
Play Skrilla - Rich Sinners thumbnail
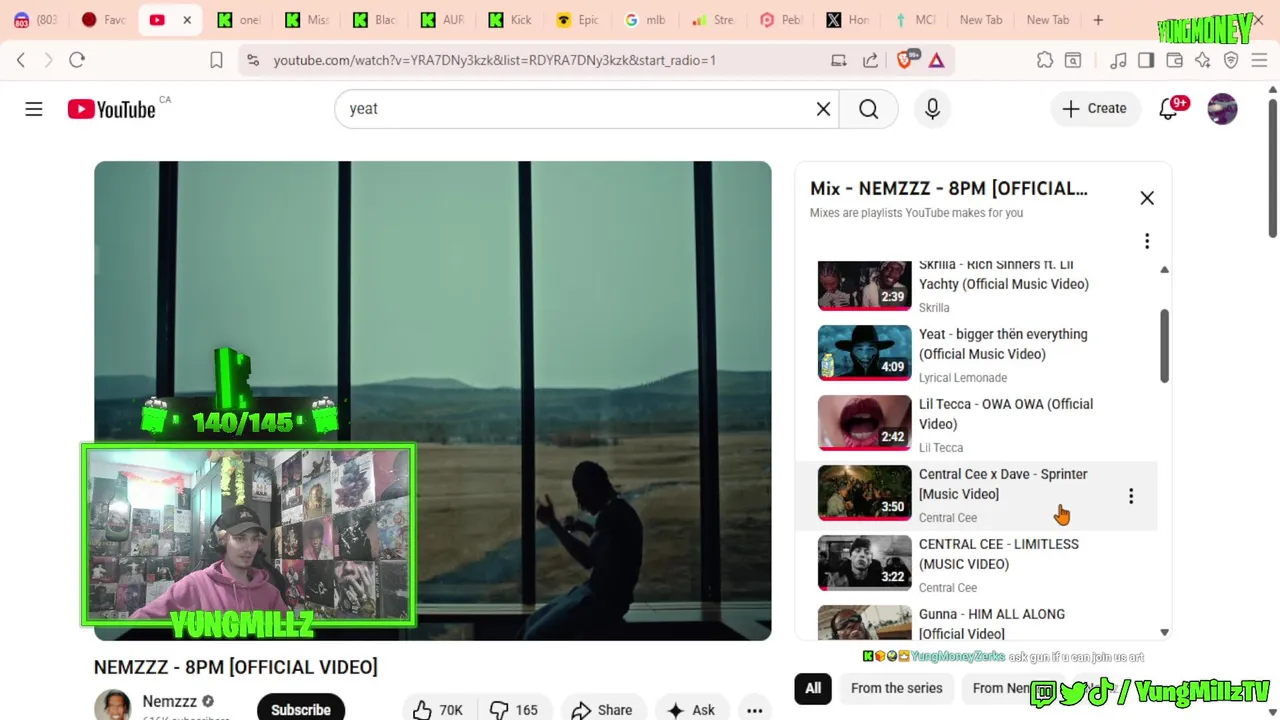865,285
